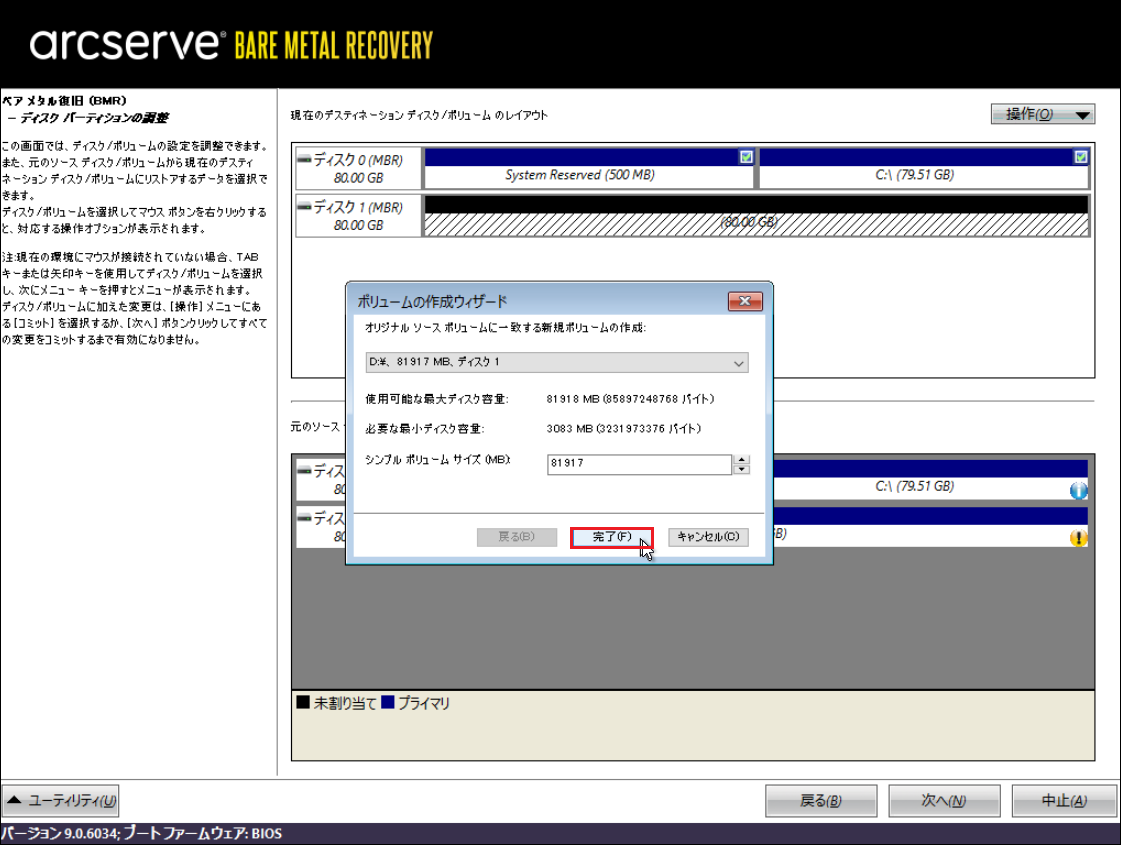Open the source volume dropdown showing D:¥
This screenshot has width=1121, height=845.
click(x=557, y=362)
